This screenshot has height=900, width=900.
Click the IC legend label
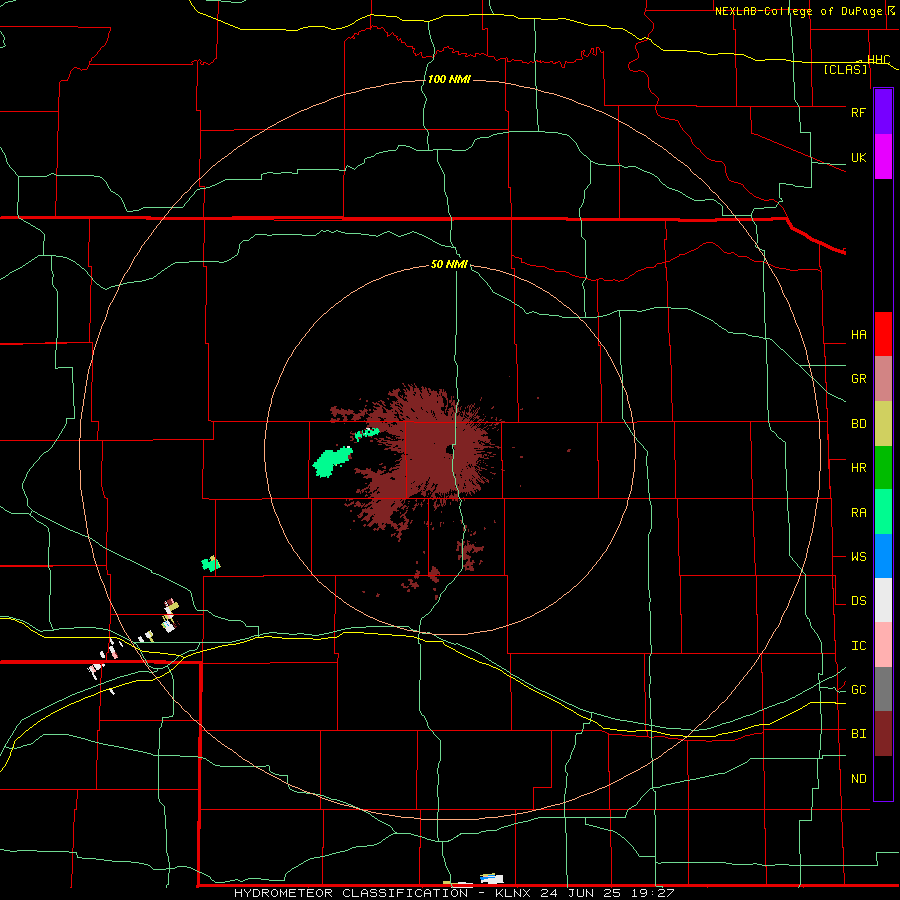click(859, 646)
